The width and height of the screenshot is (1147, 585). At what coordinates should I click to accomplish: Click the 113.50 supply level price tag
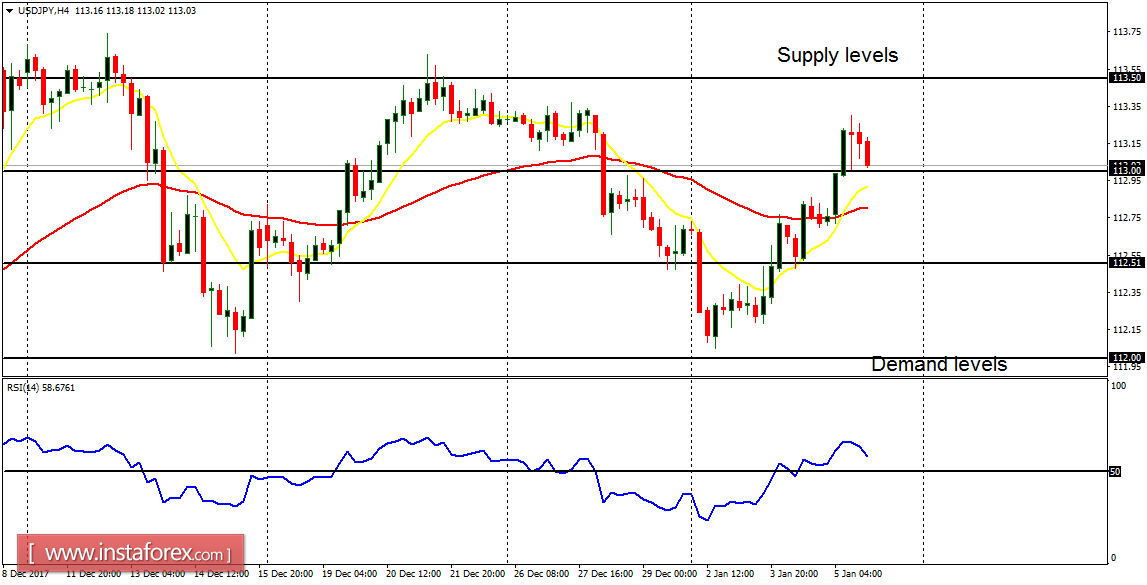pyautogui.click(x=1127, y=76)
